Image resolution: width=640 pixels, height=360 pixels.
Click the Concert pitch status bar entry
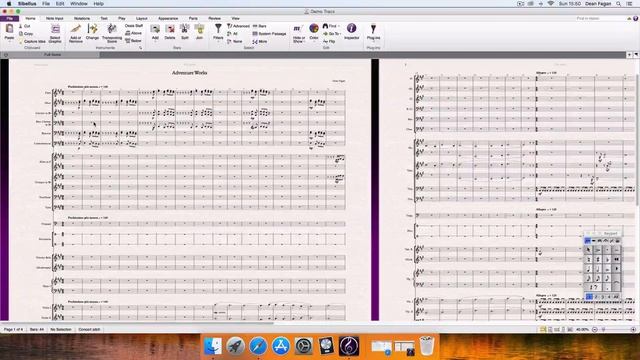click(89, 329)
